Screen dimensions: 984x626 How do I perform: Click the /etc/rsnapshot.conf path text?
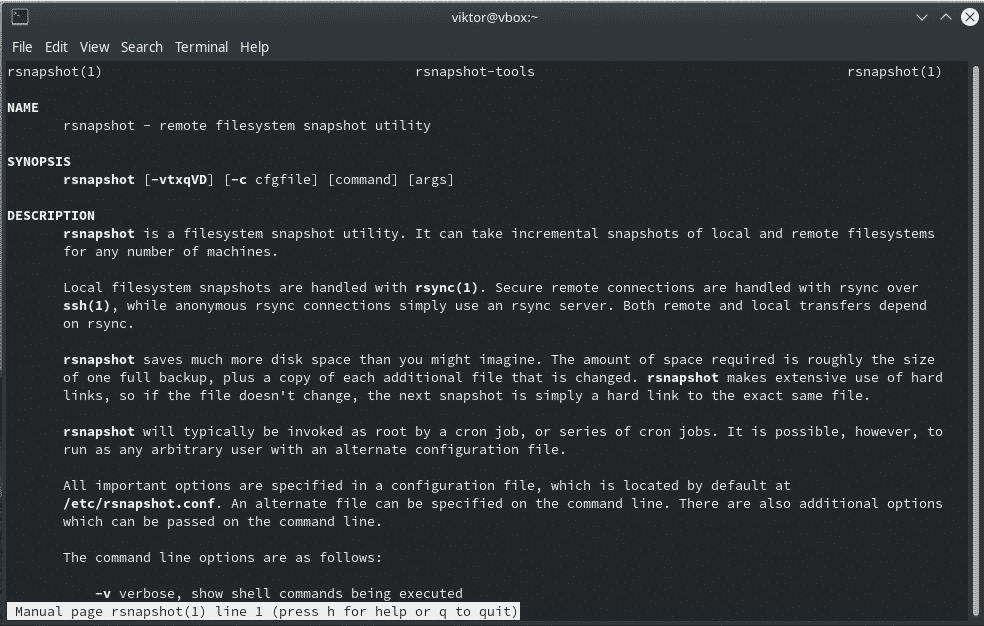point(139,503)
